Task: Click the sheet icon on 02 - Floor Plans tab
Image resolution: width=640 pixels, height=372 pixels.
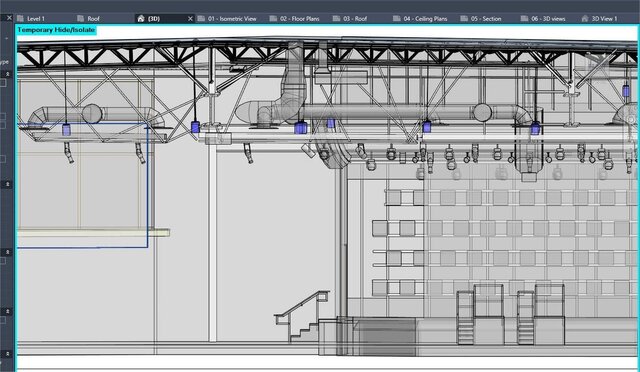Action: tap(273, 19)
